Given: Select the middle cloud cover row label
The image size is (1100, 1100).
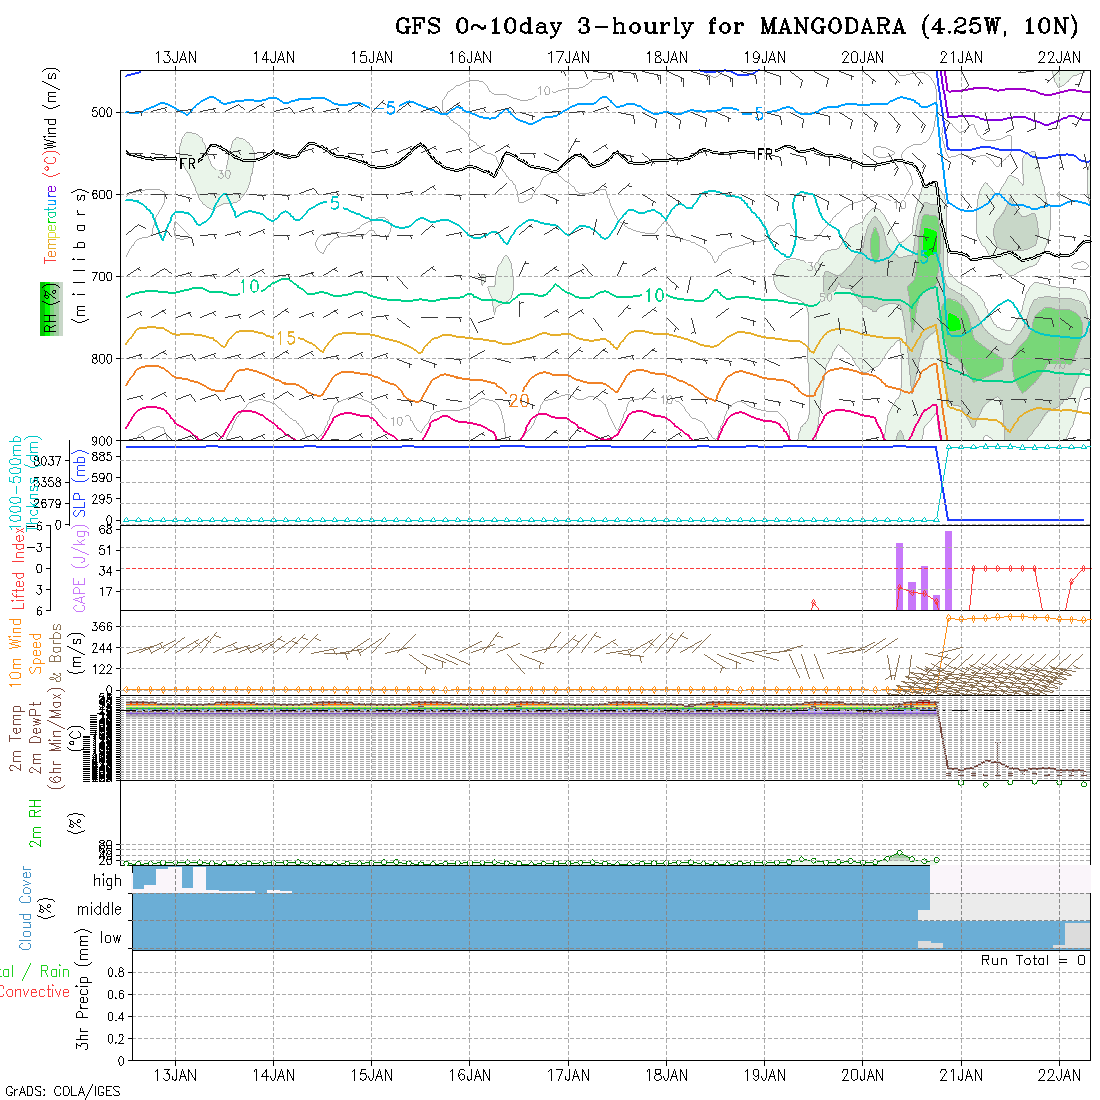Looking at the screenshot, I should 100,909.
